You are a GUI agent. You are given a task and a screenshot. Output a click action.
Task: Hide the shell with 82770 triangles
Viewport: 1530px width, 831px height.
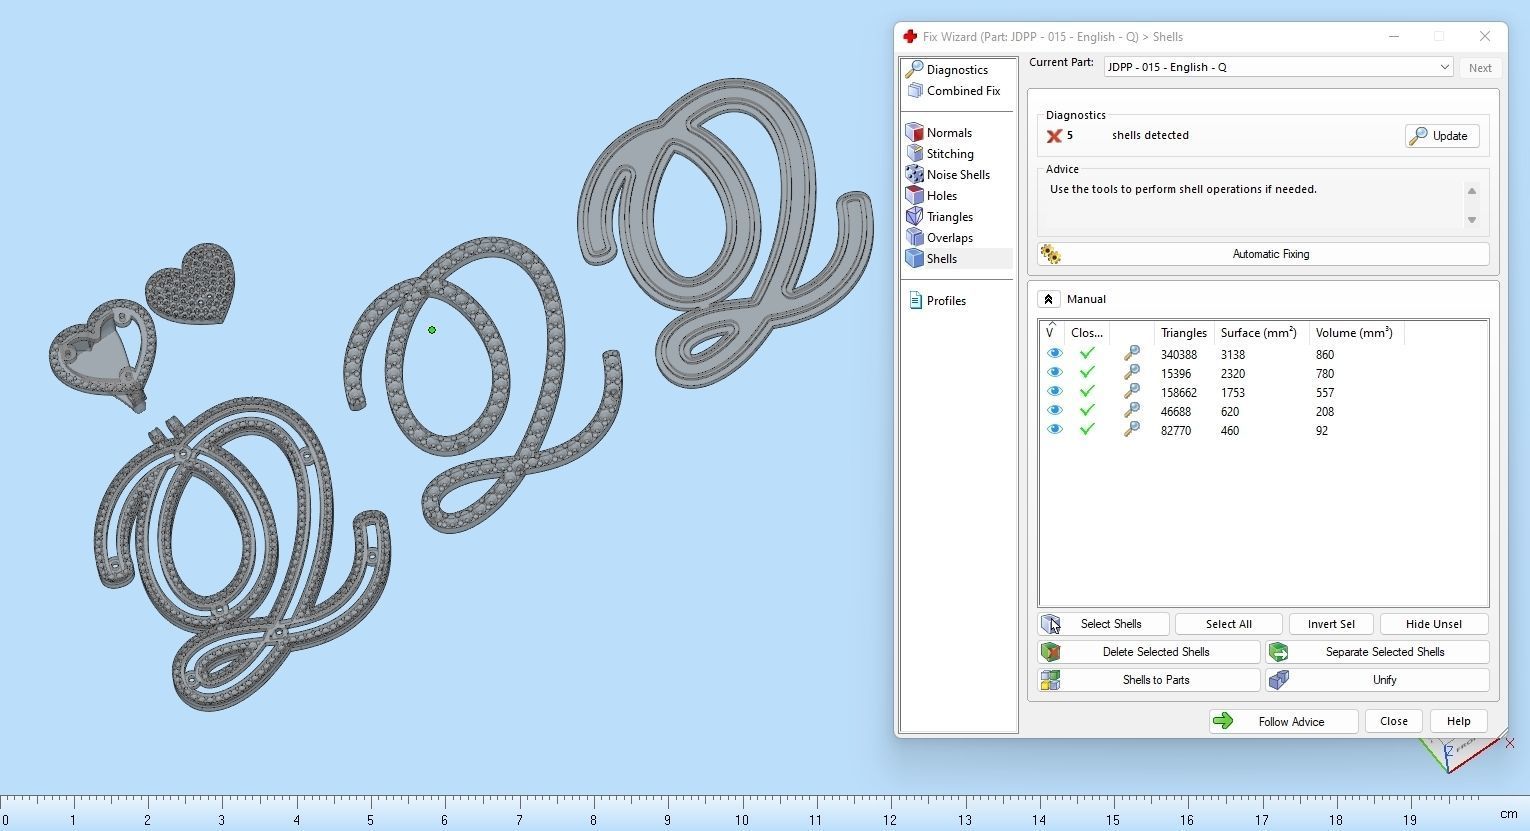pos(1054,430)
